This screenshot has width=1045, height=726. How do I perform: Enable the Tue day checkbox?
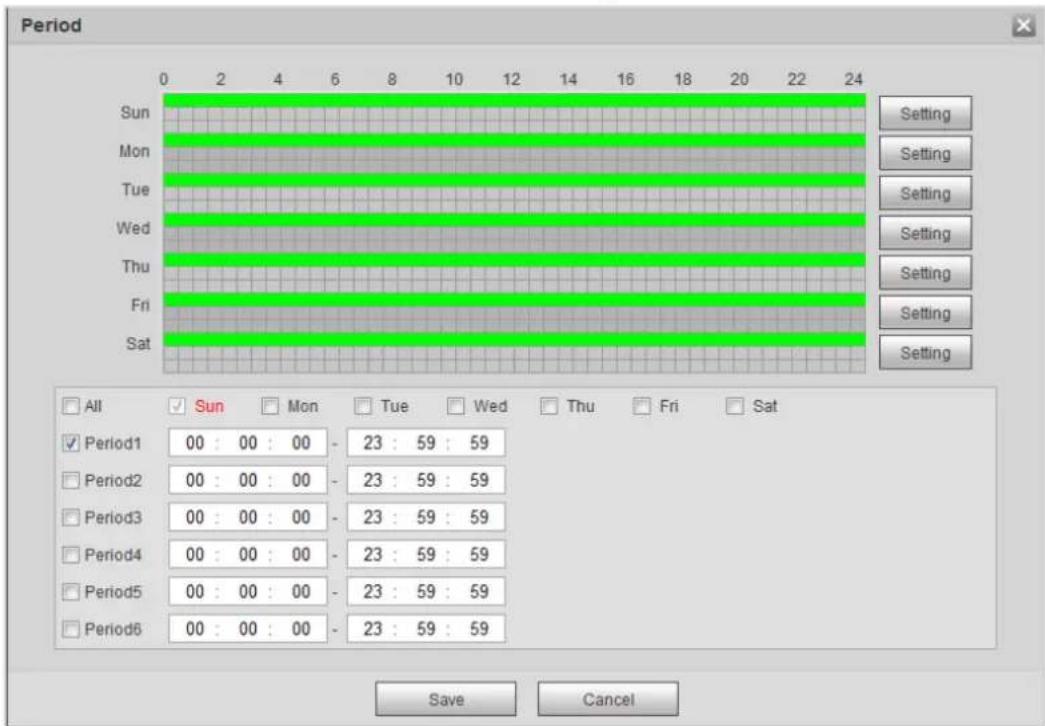(x=363, y=406)
